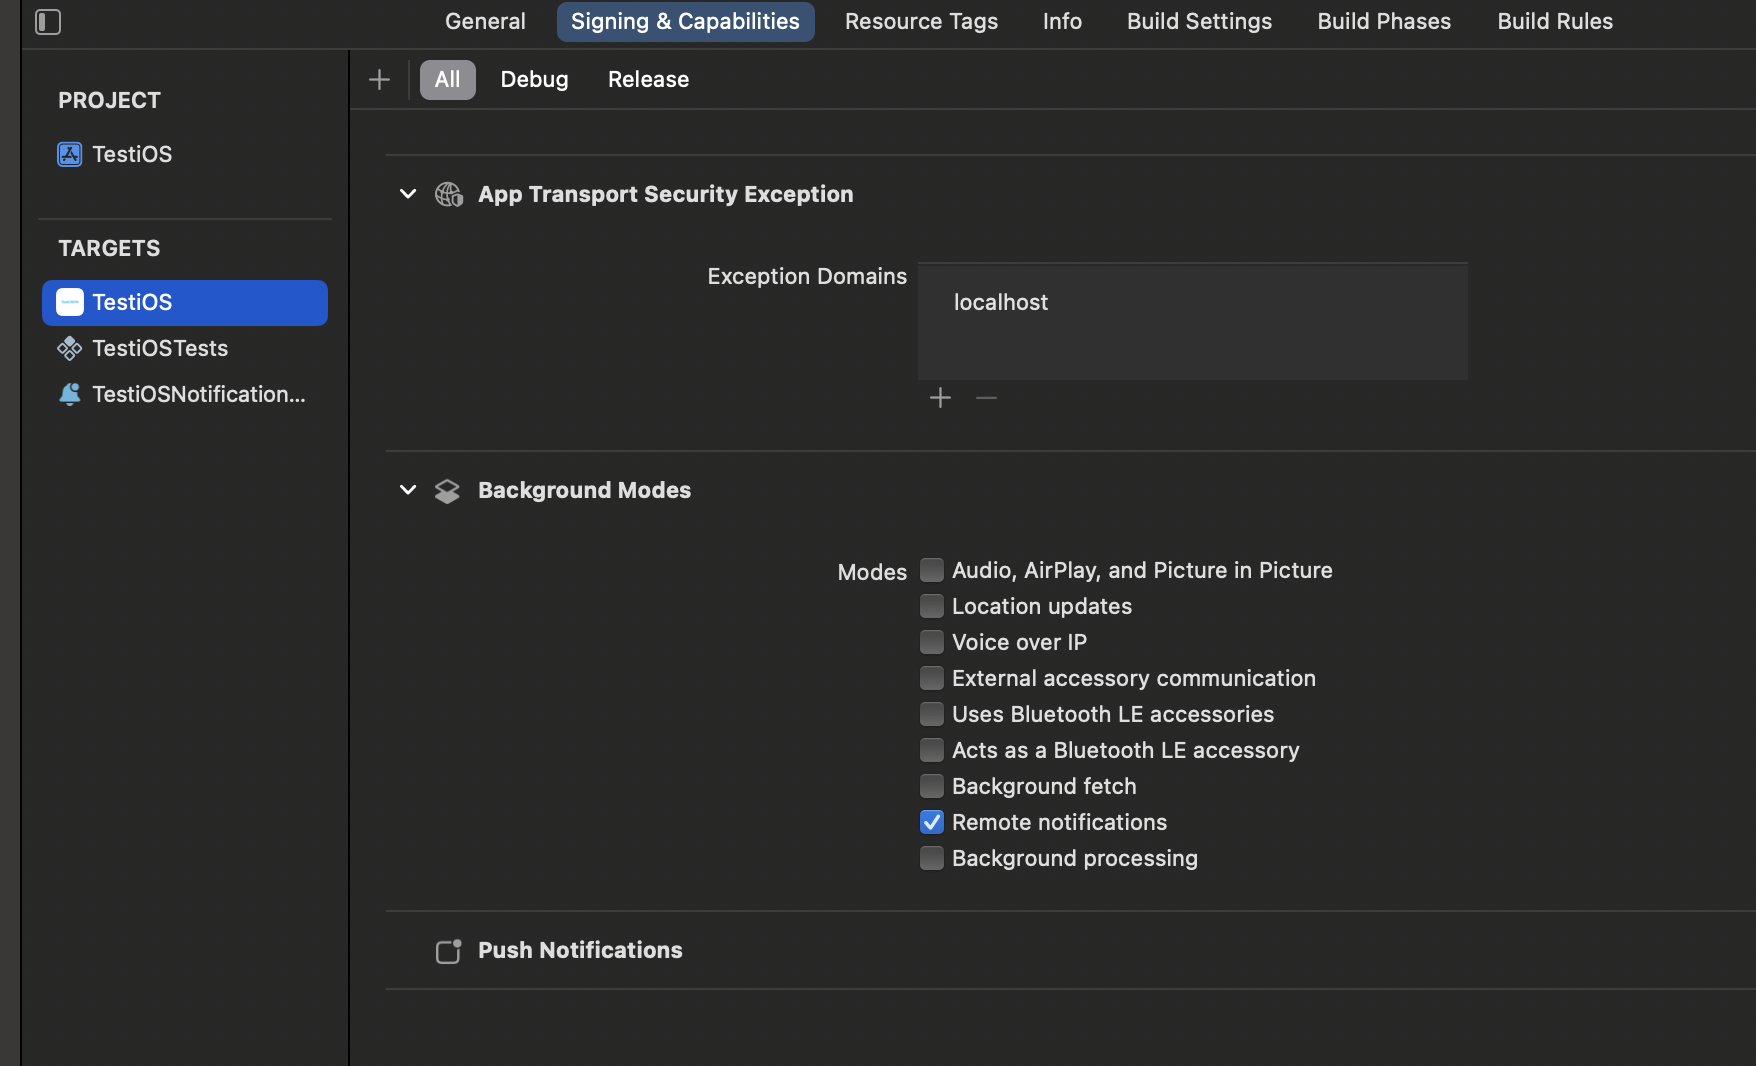Viewport: 1756px width, 1066px height.
Task: Add a new exception domain
Action: click(940, 398)
